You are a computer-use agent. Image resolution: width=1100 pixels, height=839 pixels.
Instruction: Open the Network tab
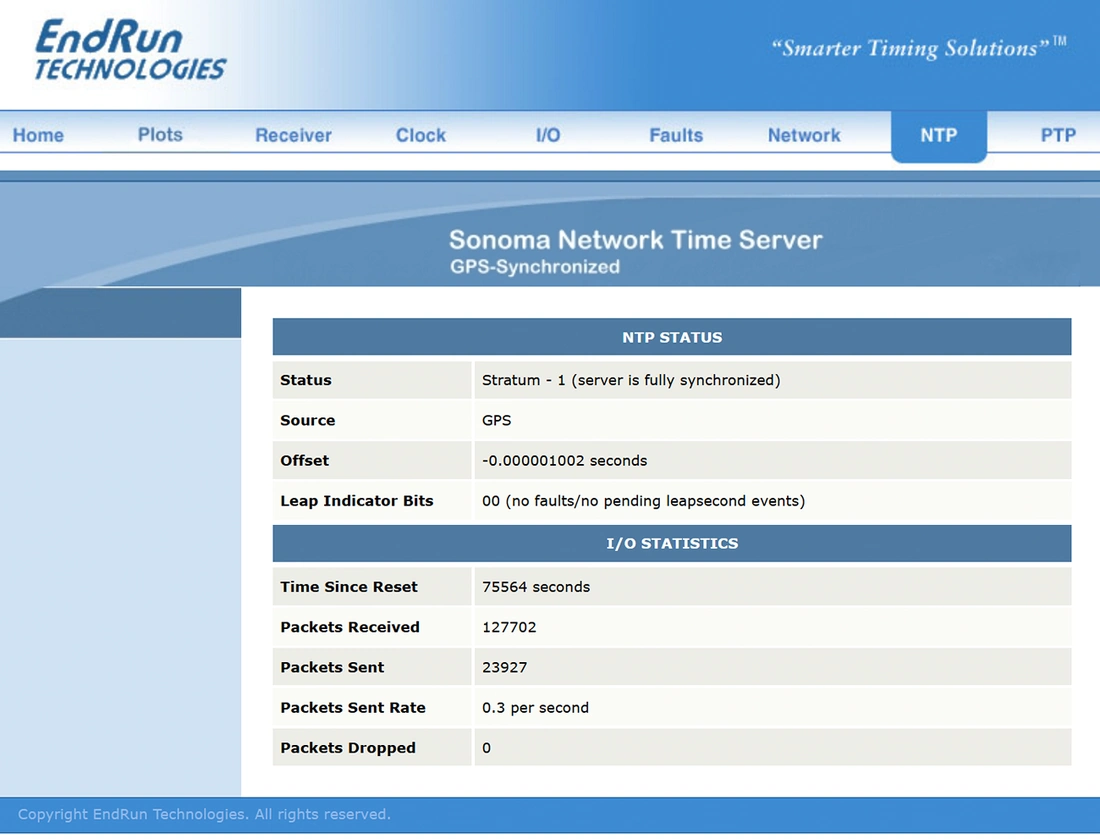804,135
